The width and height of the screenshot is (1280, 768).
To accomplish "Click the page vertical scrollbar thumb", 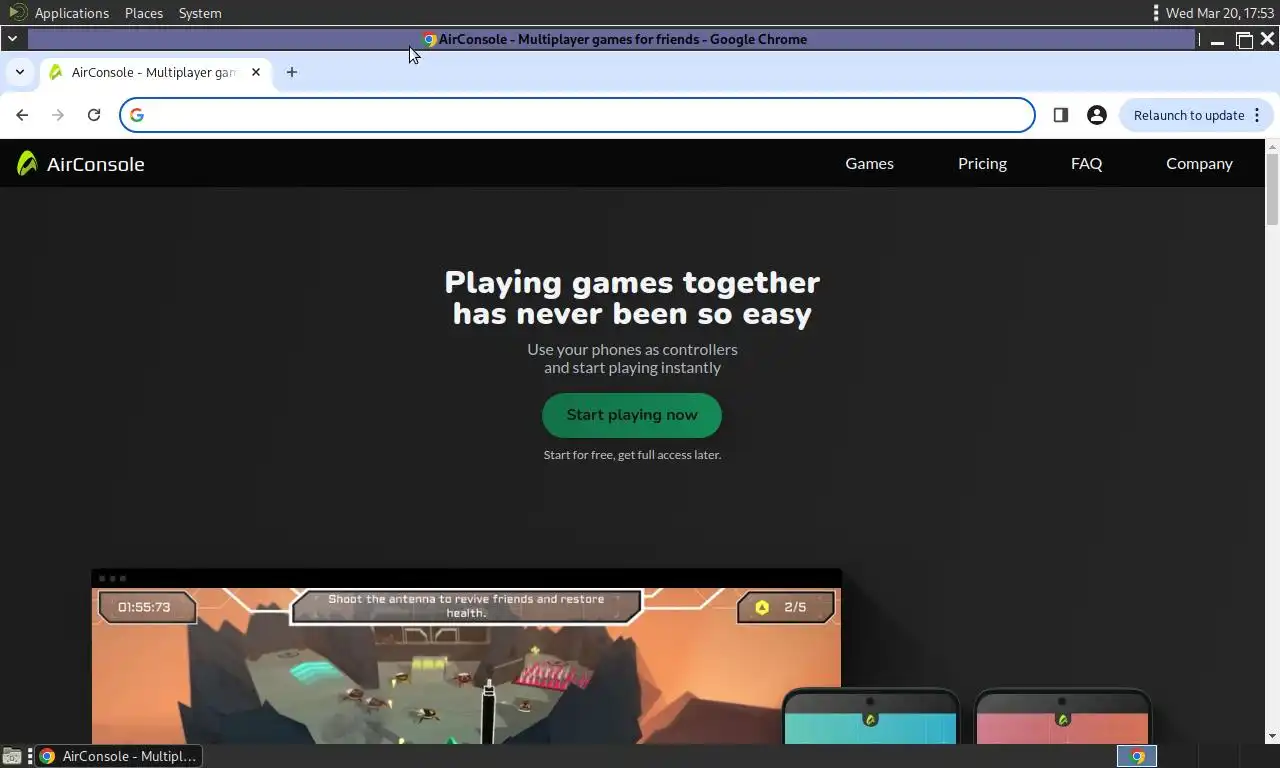I will tap(1272, 188).
